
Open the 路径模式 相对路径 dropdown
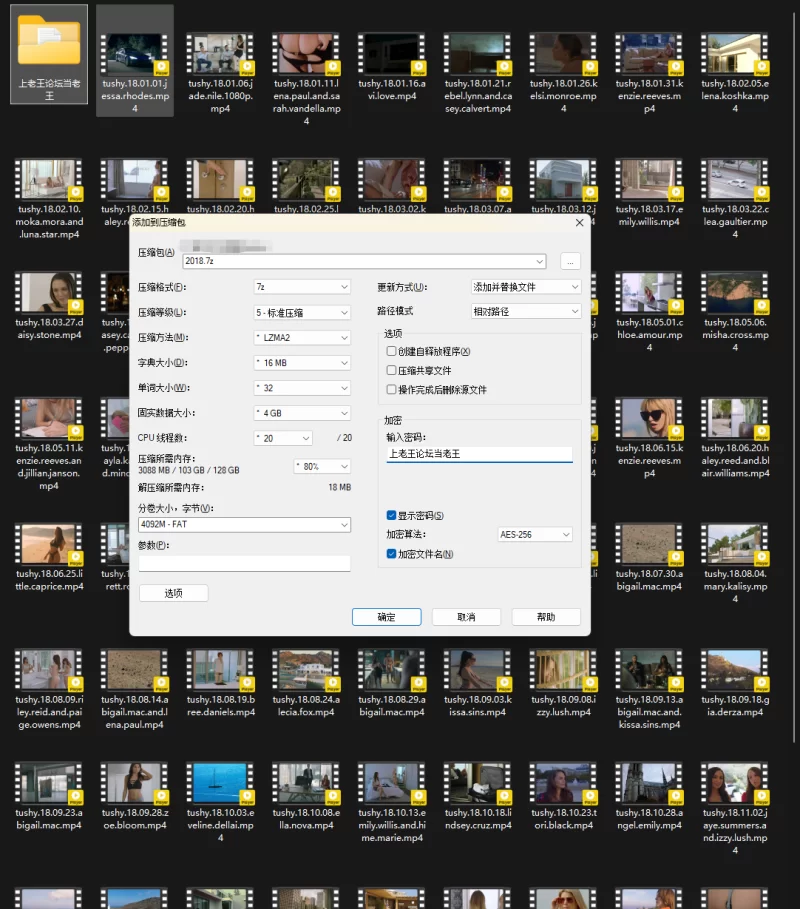pos(526,311)
